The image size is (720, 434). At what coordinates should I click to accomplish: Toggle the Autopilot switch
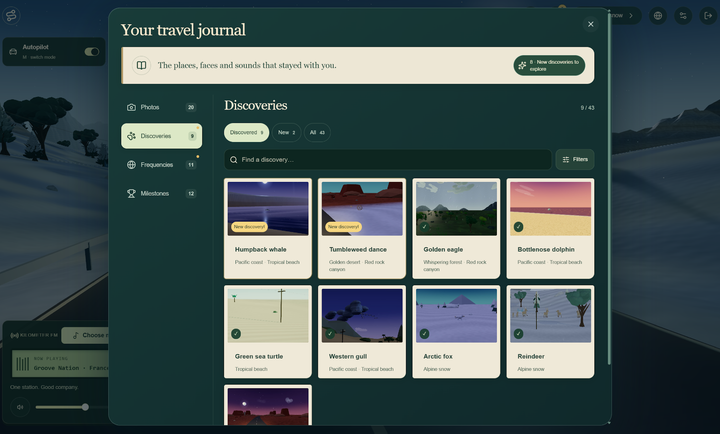click(x=92, y=51)
